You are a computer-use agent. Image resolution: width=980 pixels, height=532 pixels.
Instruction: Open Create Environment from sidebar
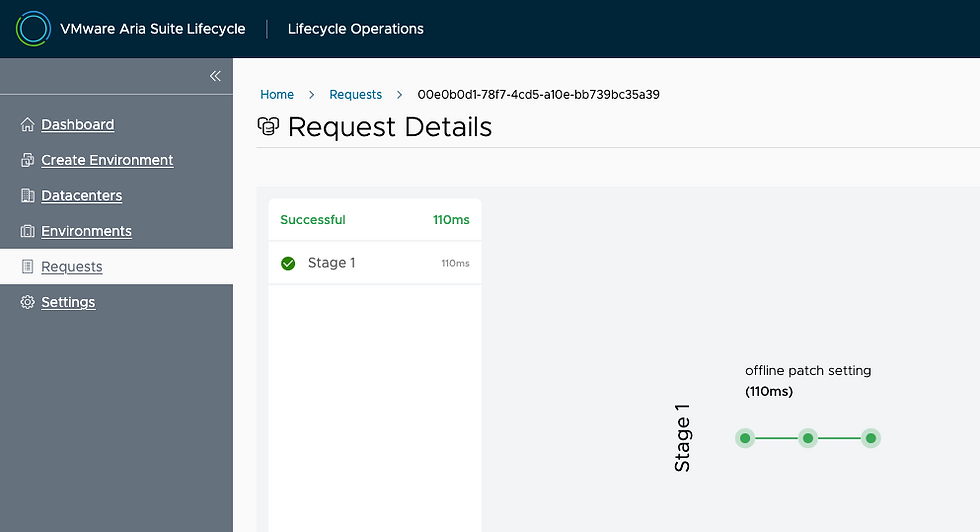[x=107, y=160]
